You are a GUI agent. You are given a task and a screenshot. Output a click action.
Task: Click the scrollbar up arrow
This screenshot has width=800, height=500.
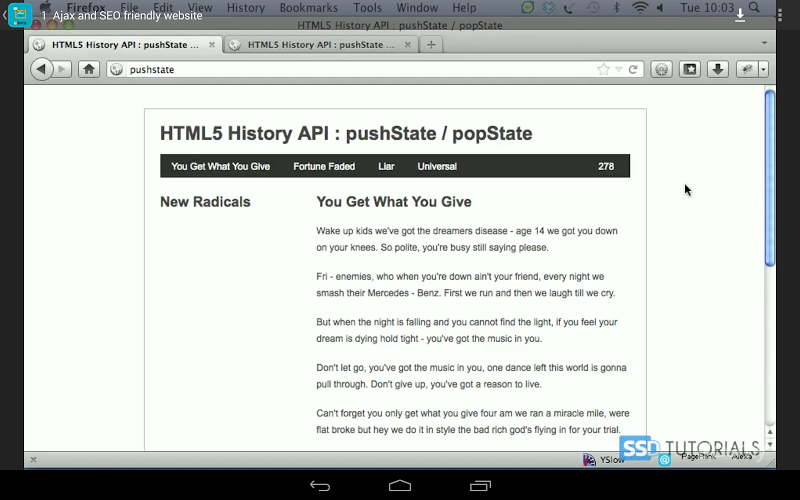770,432
